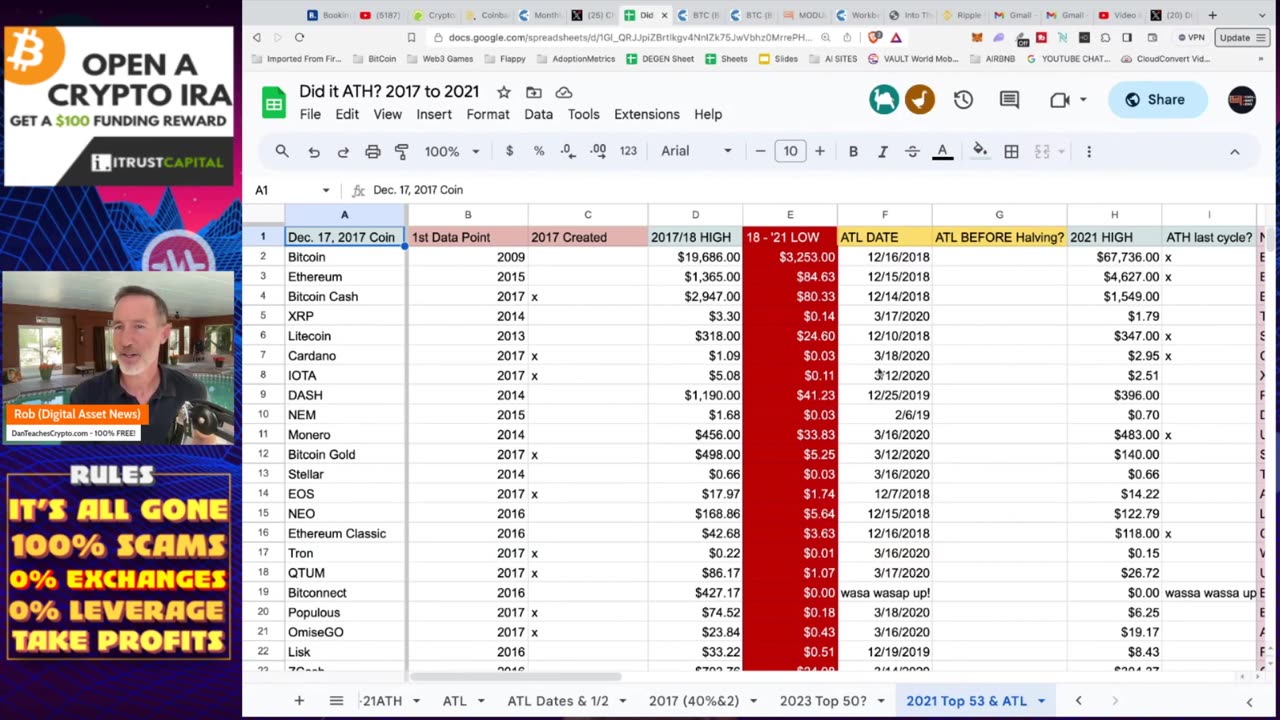Start a video call from camera icon
Image resolution: width=1280 pixels, height=720 pixels.
click(1060, 100)
